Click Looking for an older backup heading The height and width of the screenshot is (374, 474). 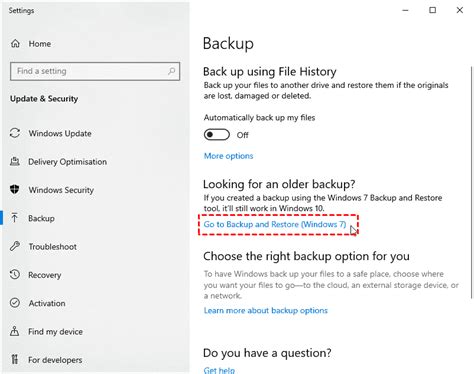point(279,184)
